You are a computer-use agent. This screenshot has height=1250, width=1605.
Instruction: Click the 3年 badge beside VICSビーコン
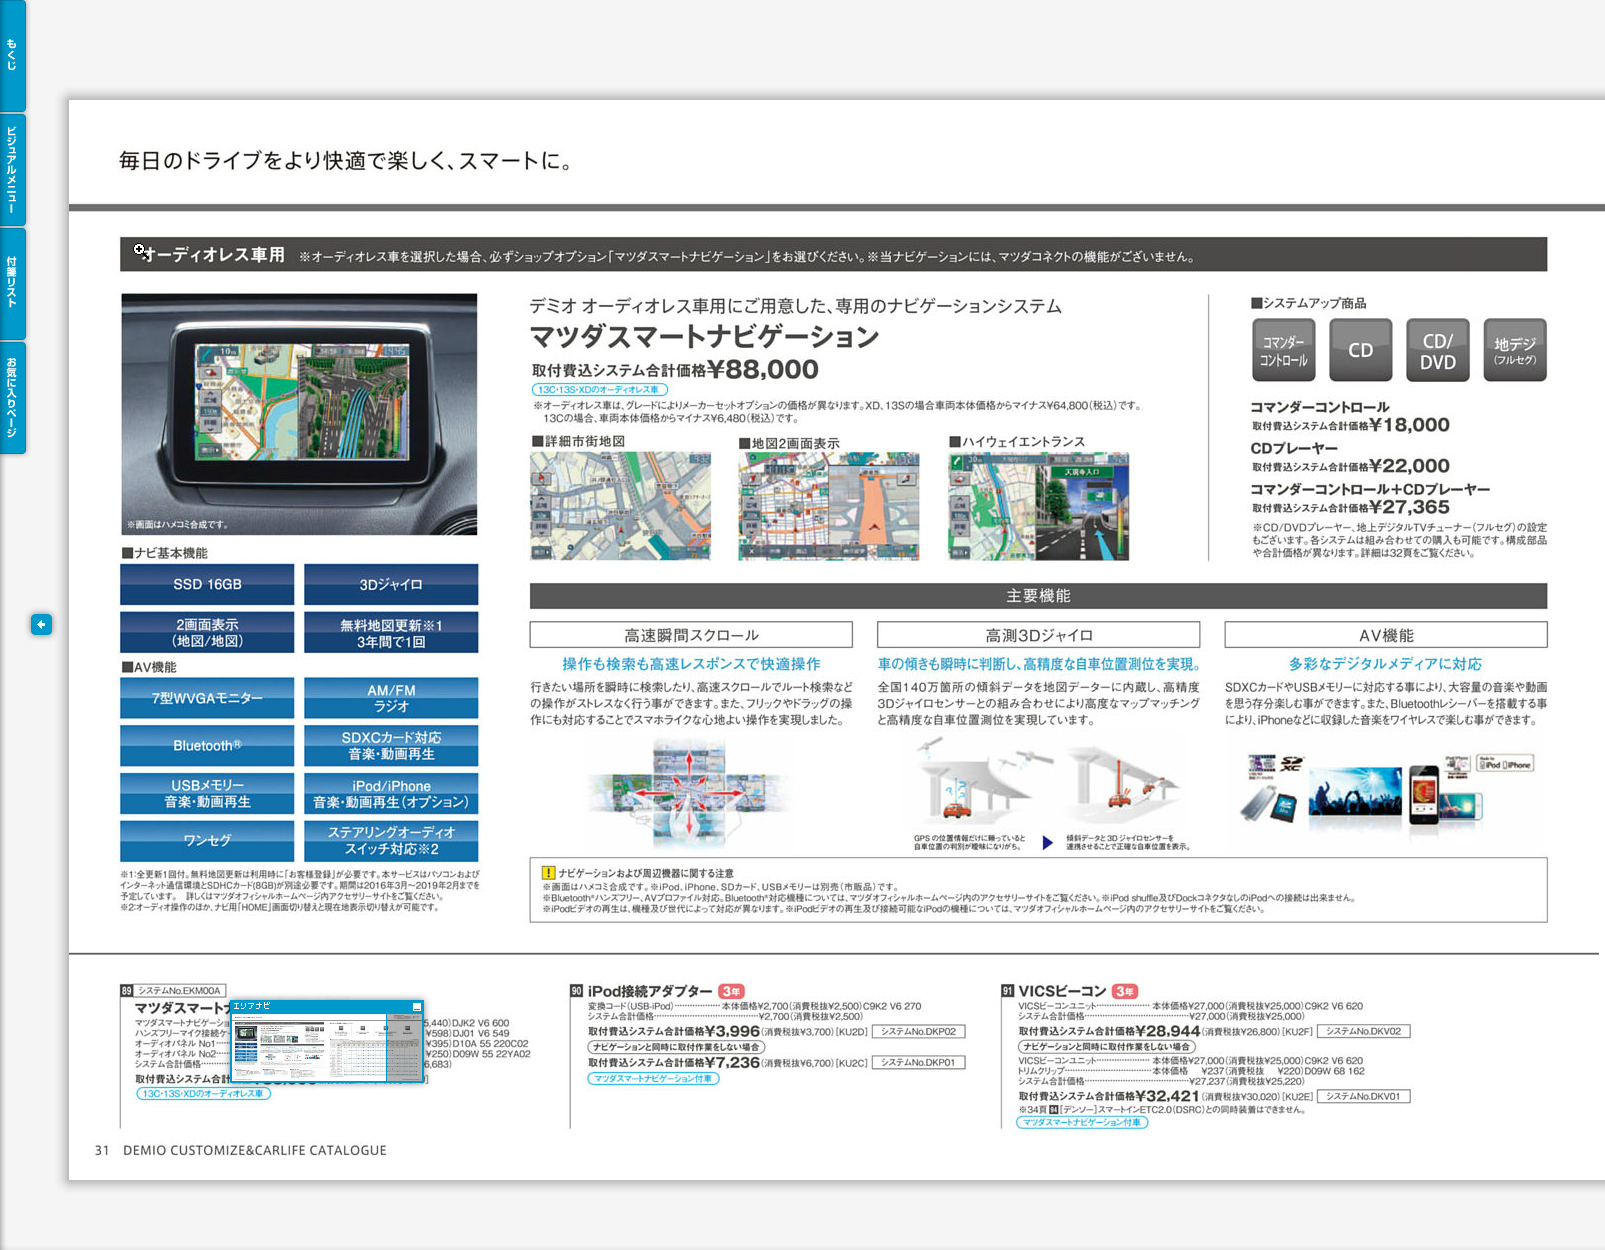pyautogui.click(x=1124, y=991)
